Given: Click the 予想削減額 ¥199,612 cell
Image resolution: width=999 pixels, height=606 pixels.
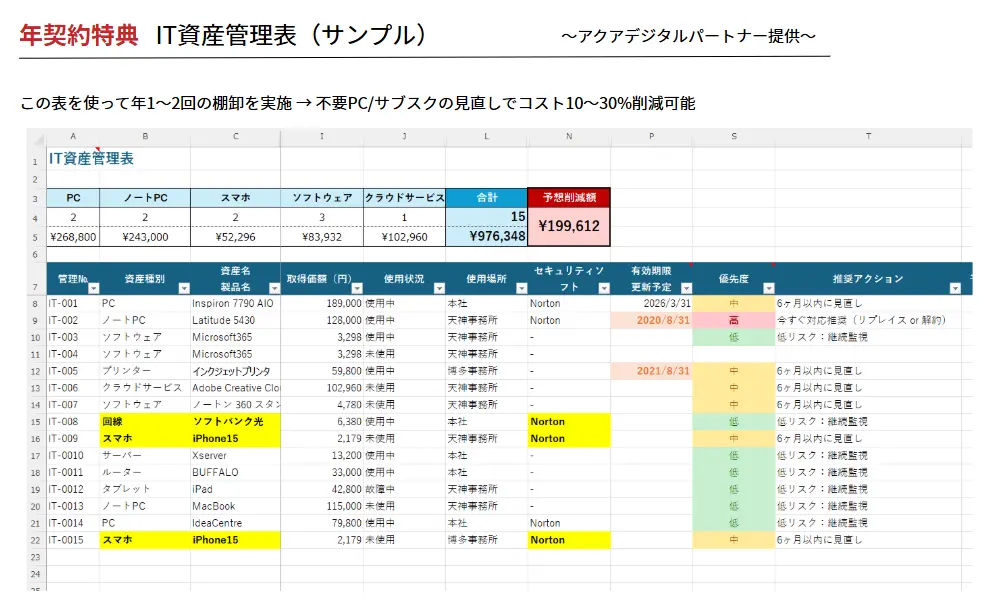Looking at the screenshot, I should [x=569, y=226].
